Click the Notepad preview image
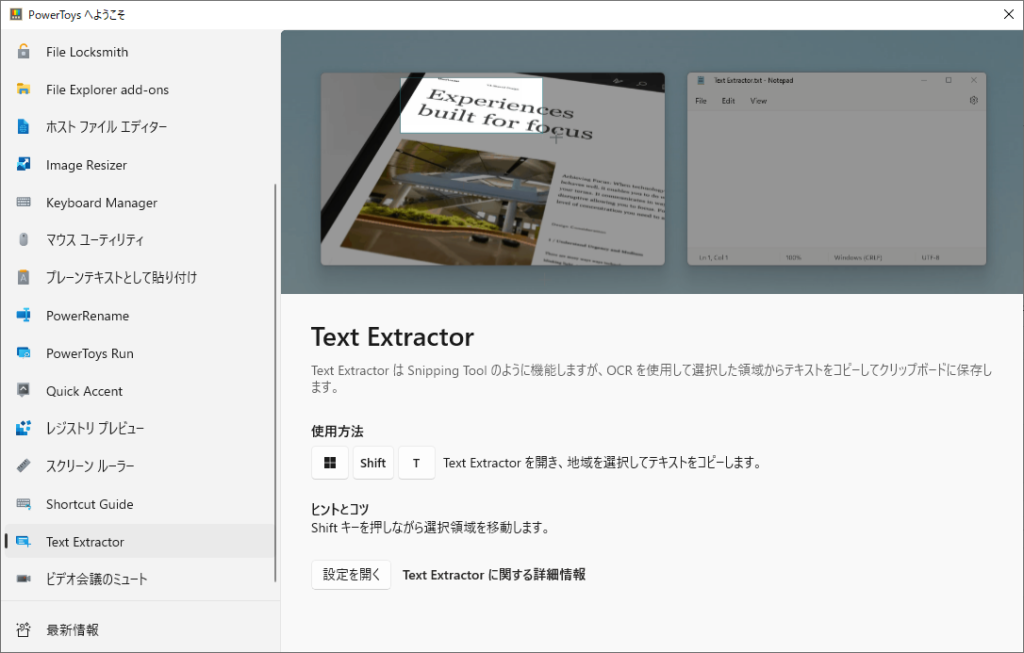Viewport: 1024px width, 653px height. click(837, 168)
